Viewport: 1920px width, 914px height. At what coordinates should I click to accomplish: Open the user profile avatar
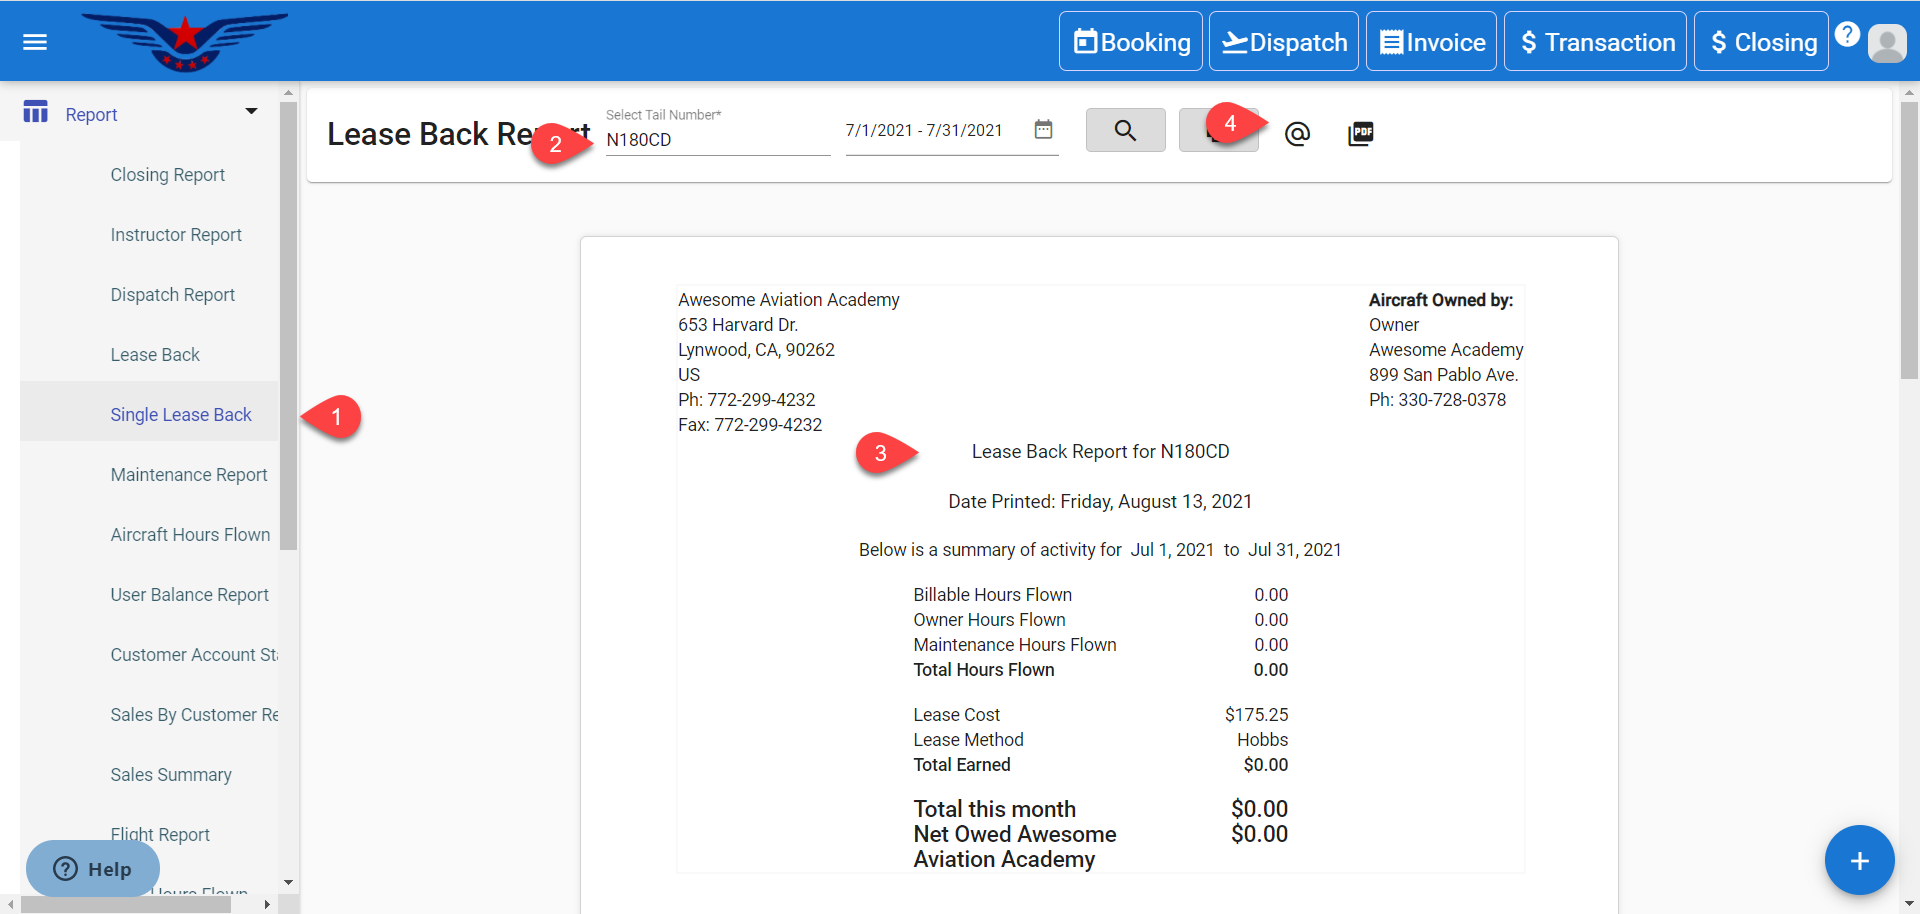click(x=1886, y=43)
